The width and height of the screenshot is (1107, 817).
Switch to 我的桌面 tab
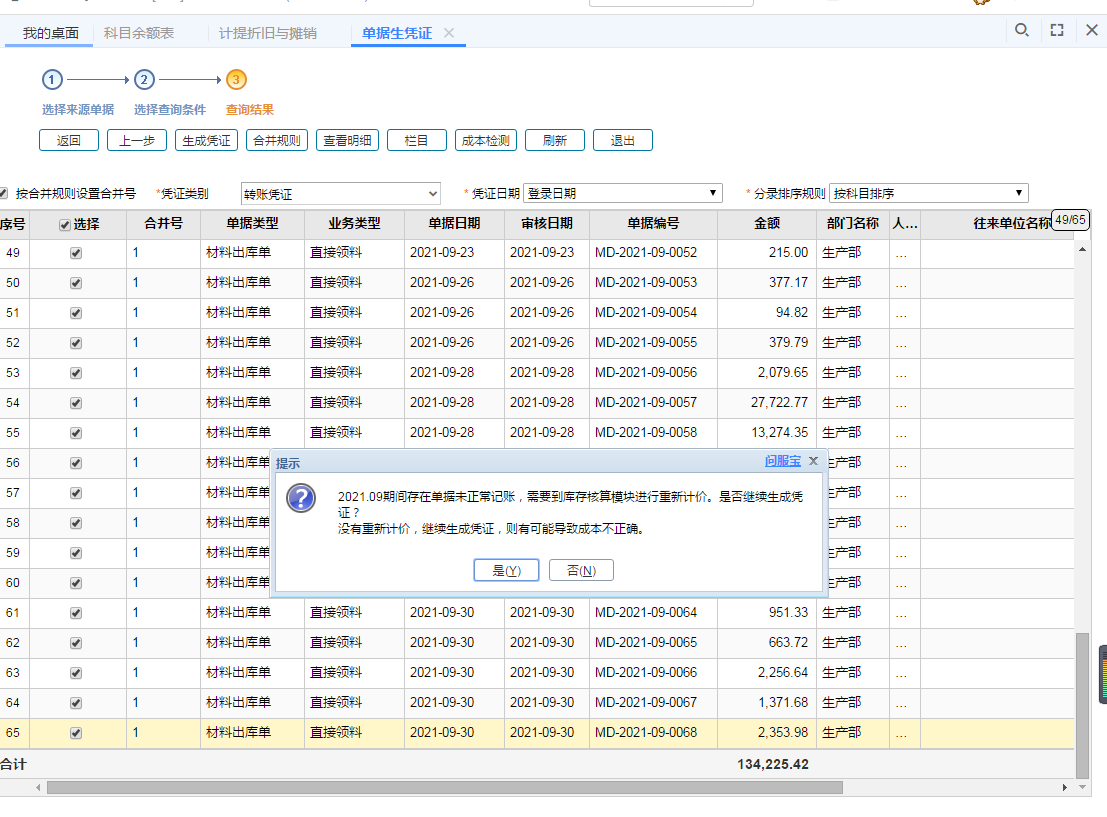[x=50, y=33]
